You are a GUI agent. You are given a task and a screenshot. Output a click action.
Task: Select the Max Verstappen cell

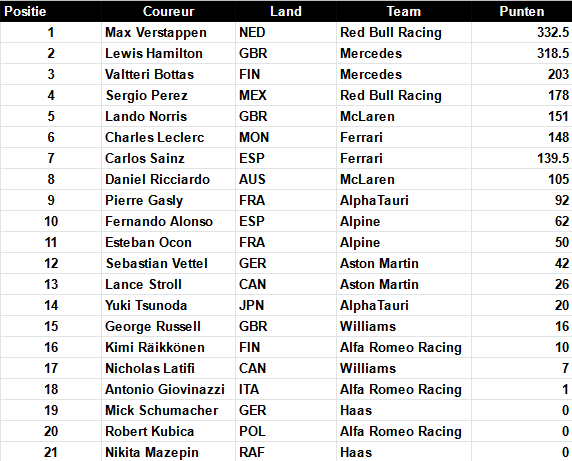pyautogui.click(x=168, y=32)
